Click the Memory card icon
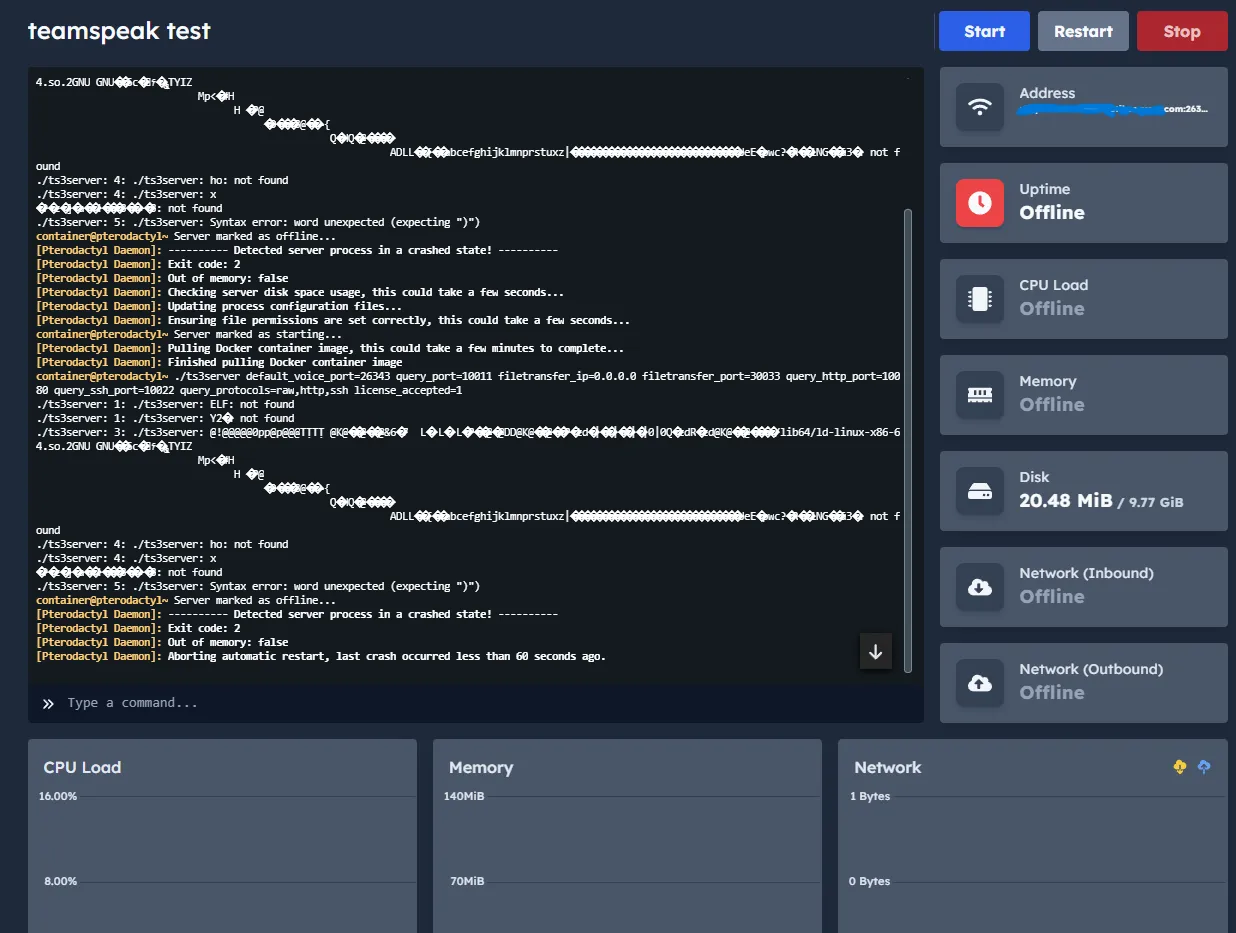The height and width of the screenshot is (933, 1236). 980,395
